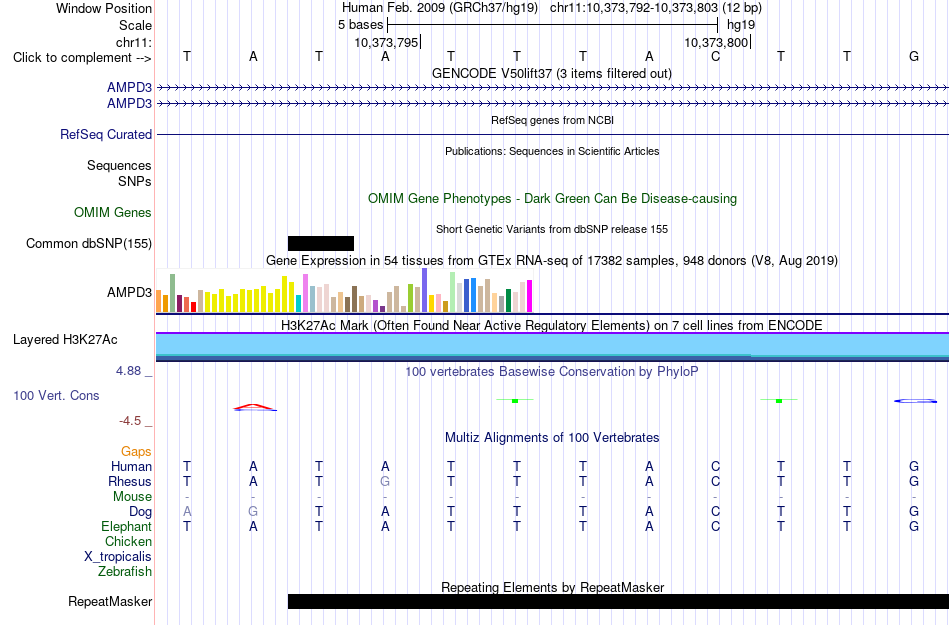Click the 4.88 PhyloP upper limit value
The height and width of the screenshot is (625, 950).
coord(129,371)
